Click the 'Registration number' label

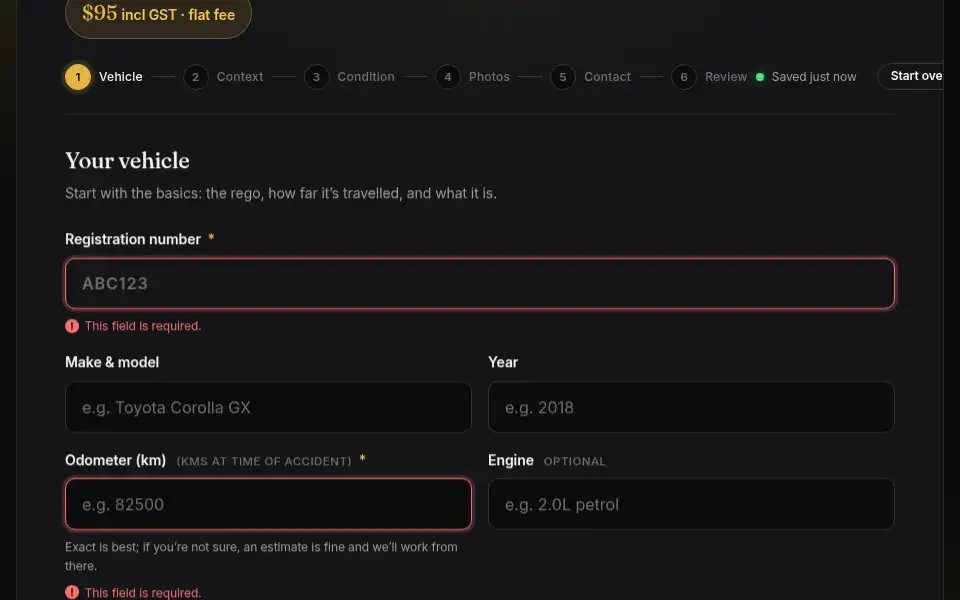(133, 239)
